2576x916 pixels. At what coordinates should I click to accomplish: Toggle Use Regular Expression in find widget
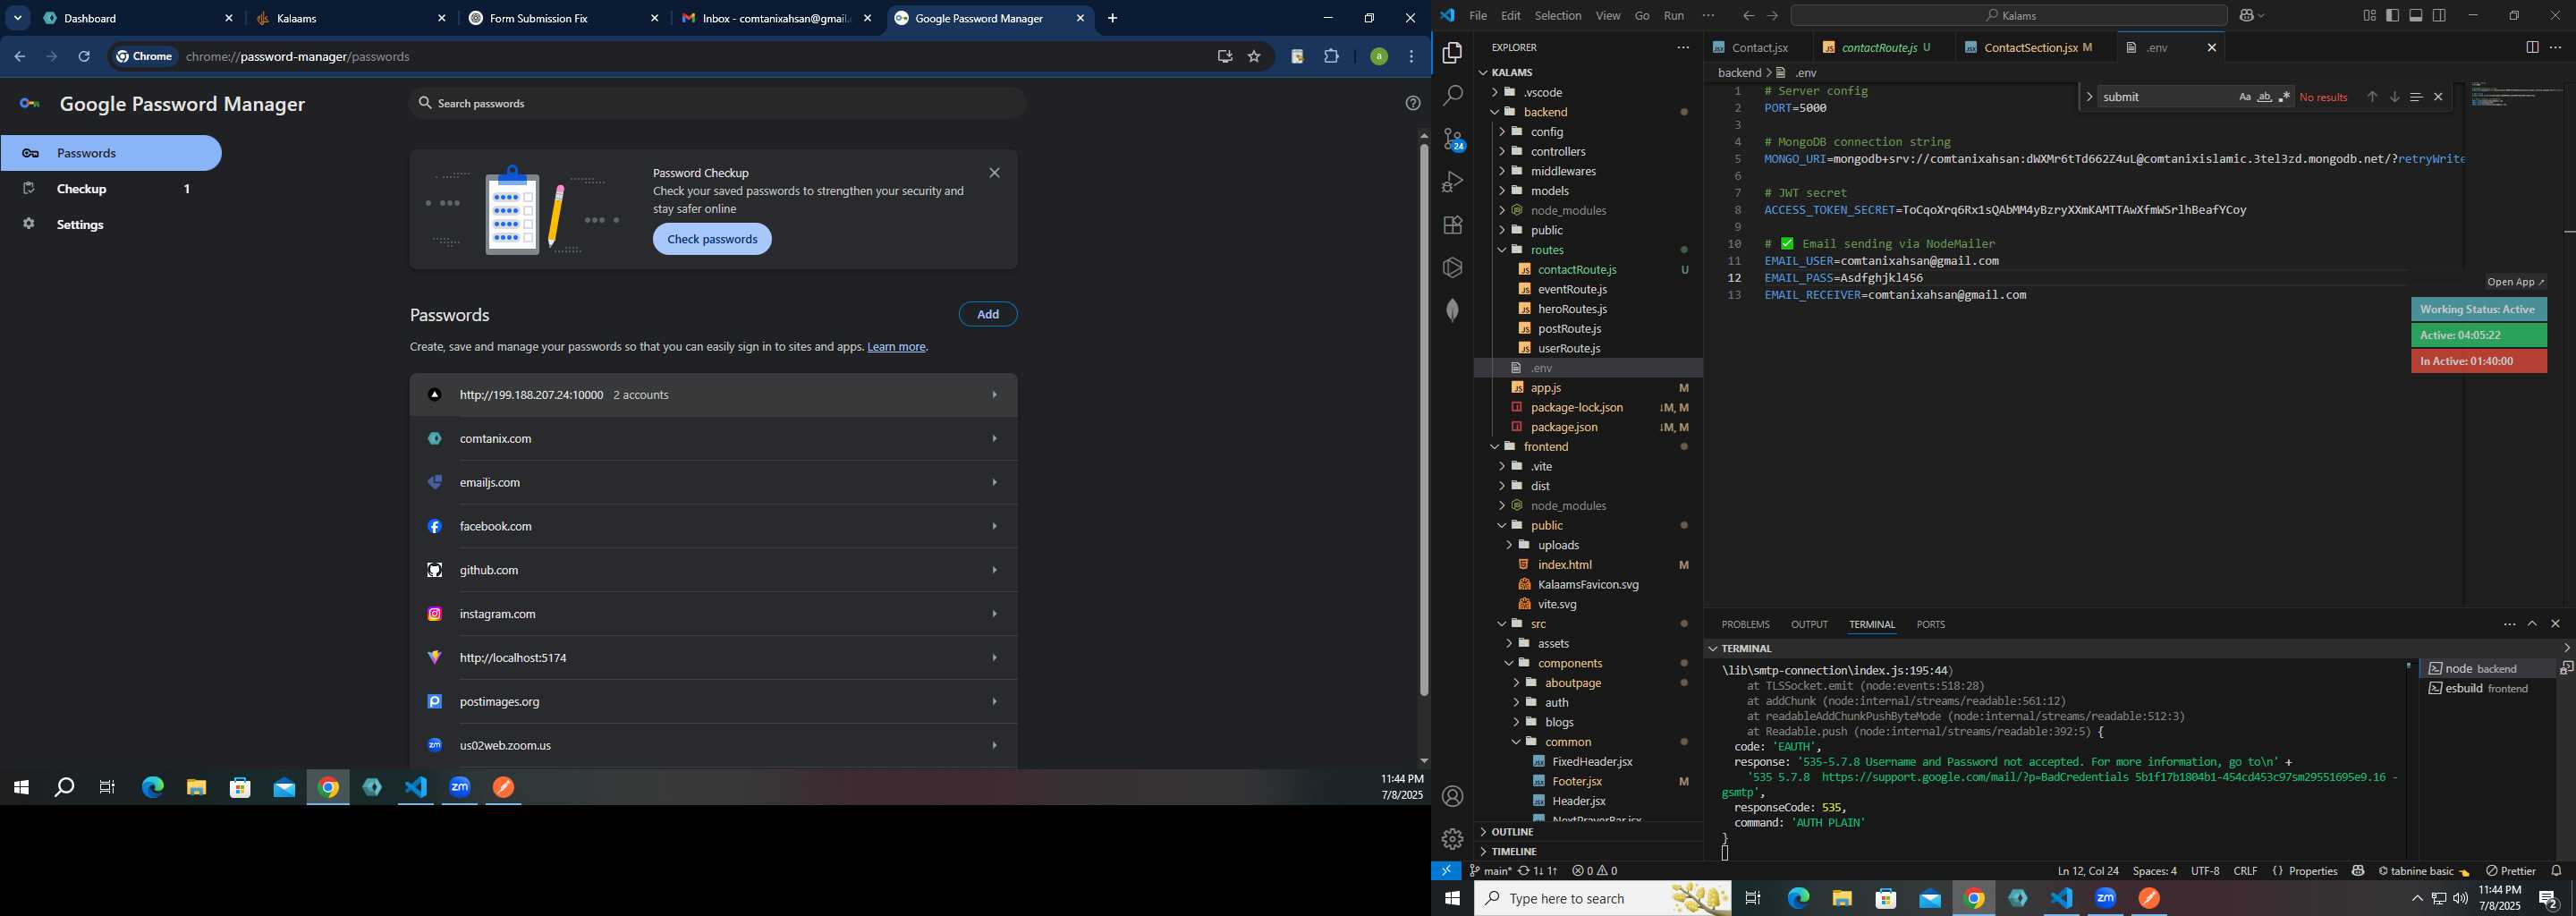[x=2285, y=97]
